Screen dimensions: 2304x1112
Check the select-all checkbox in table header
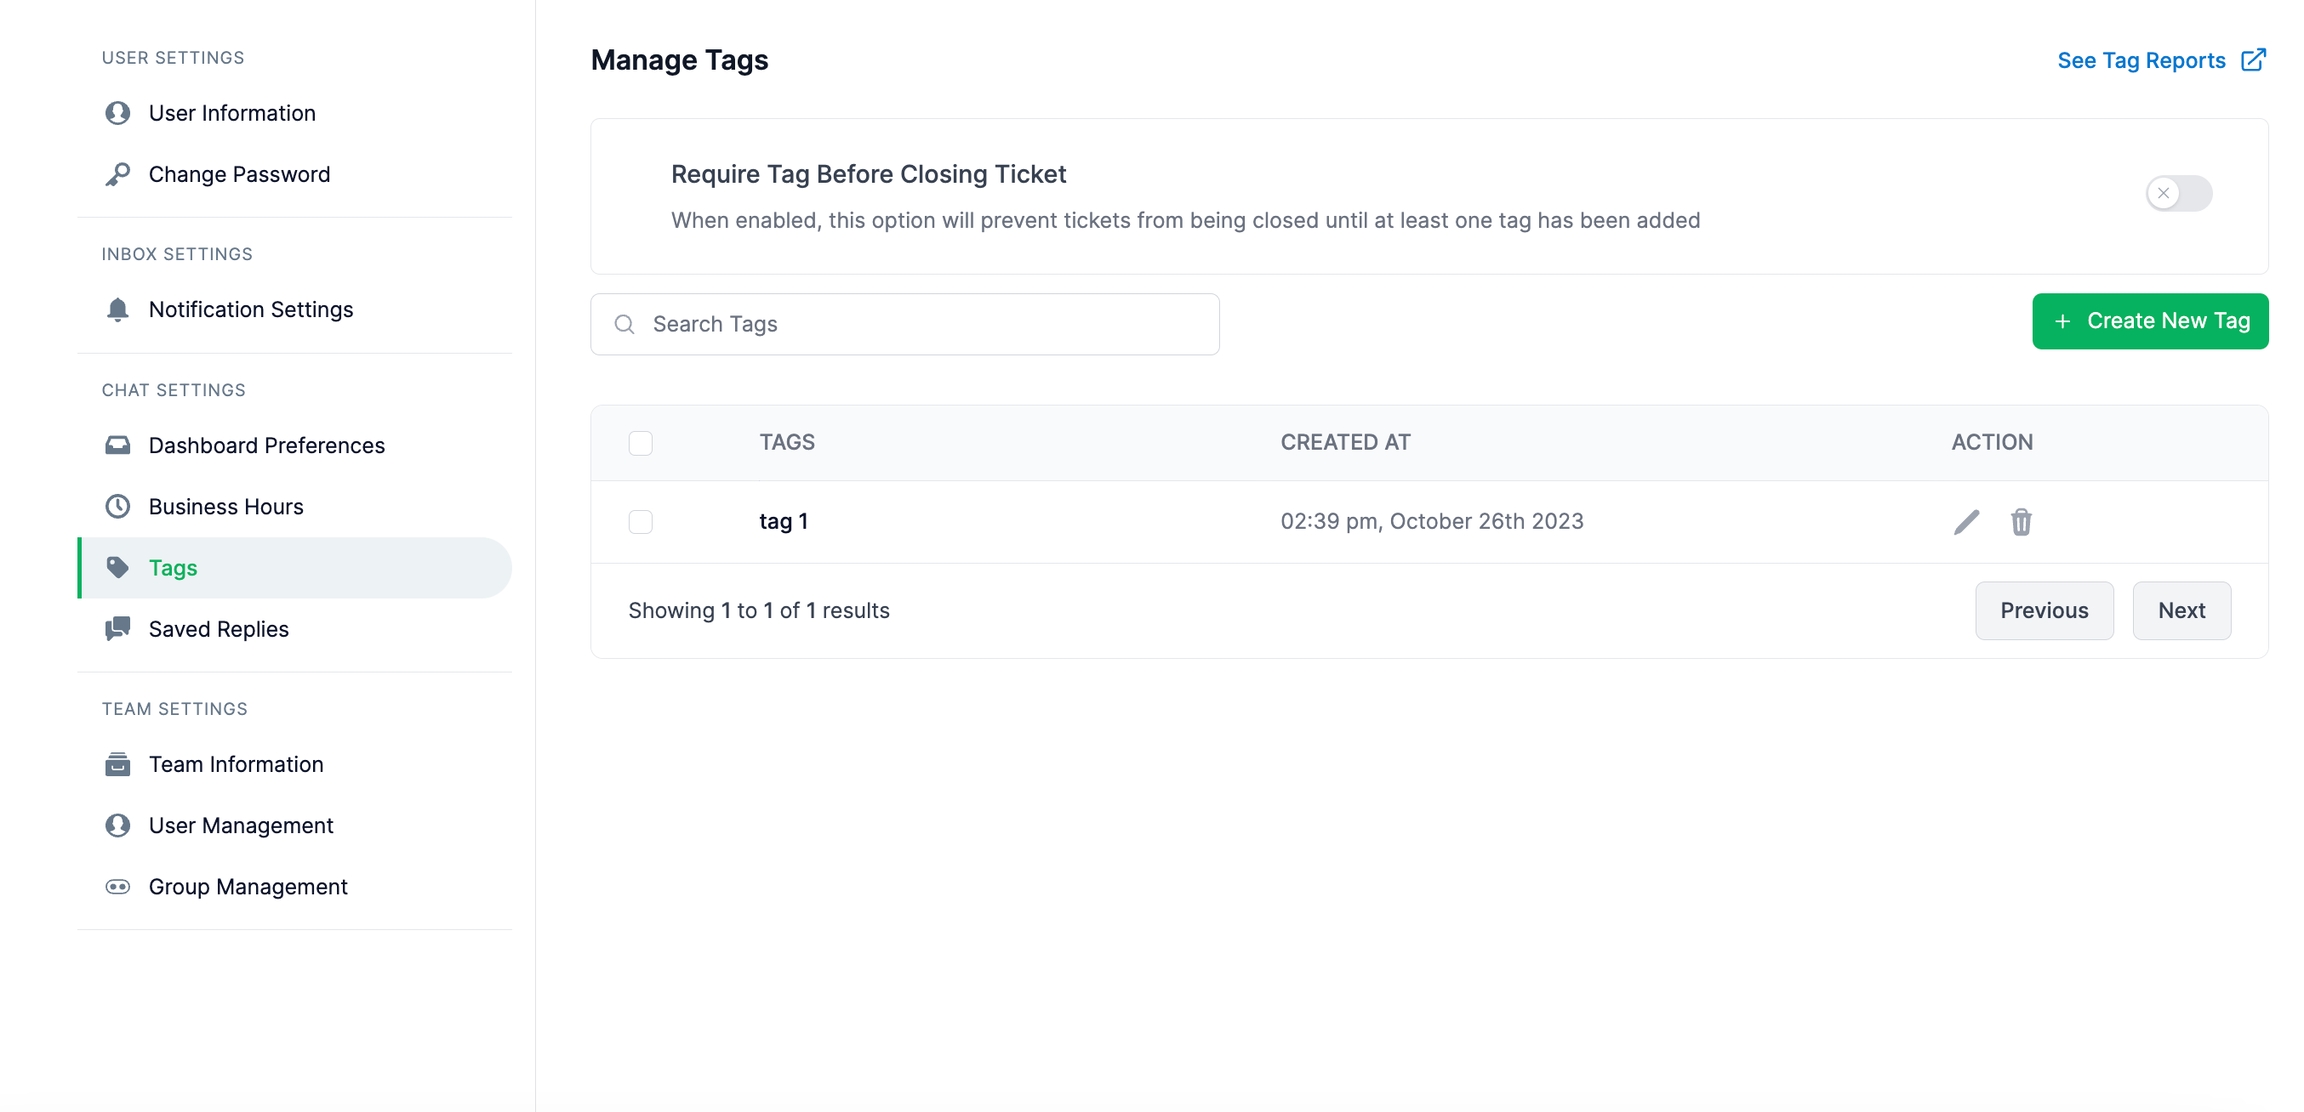pyautogui.click(x=641, y=443)
